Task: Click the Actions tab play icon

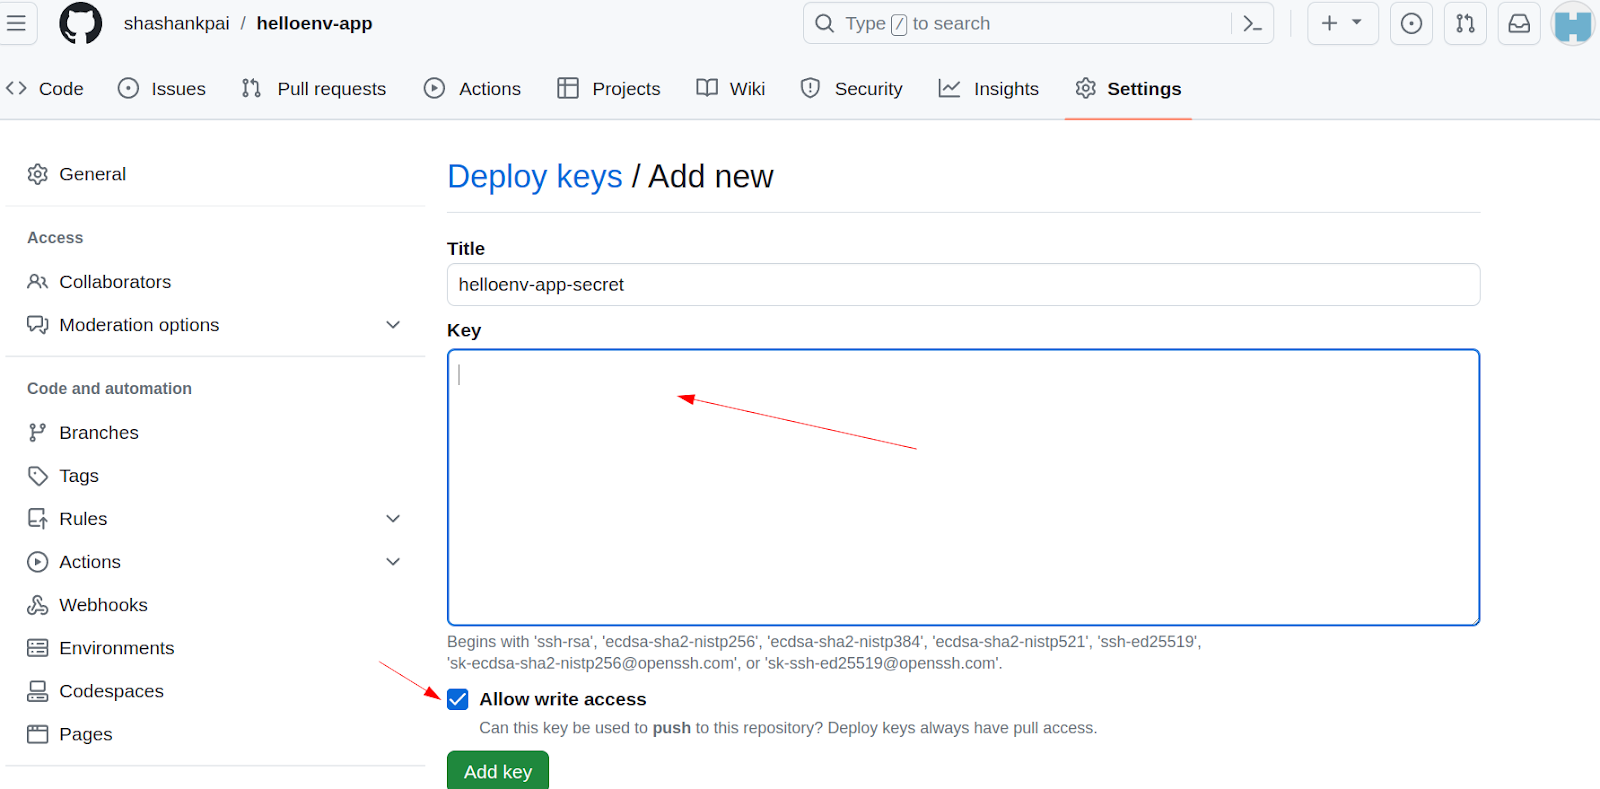Action: [x=434, y=88]
